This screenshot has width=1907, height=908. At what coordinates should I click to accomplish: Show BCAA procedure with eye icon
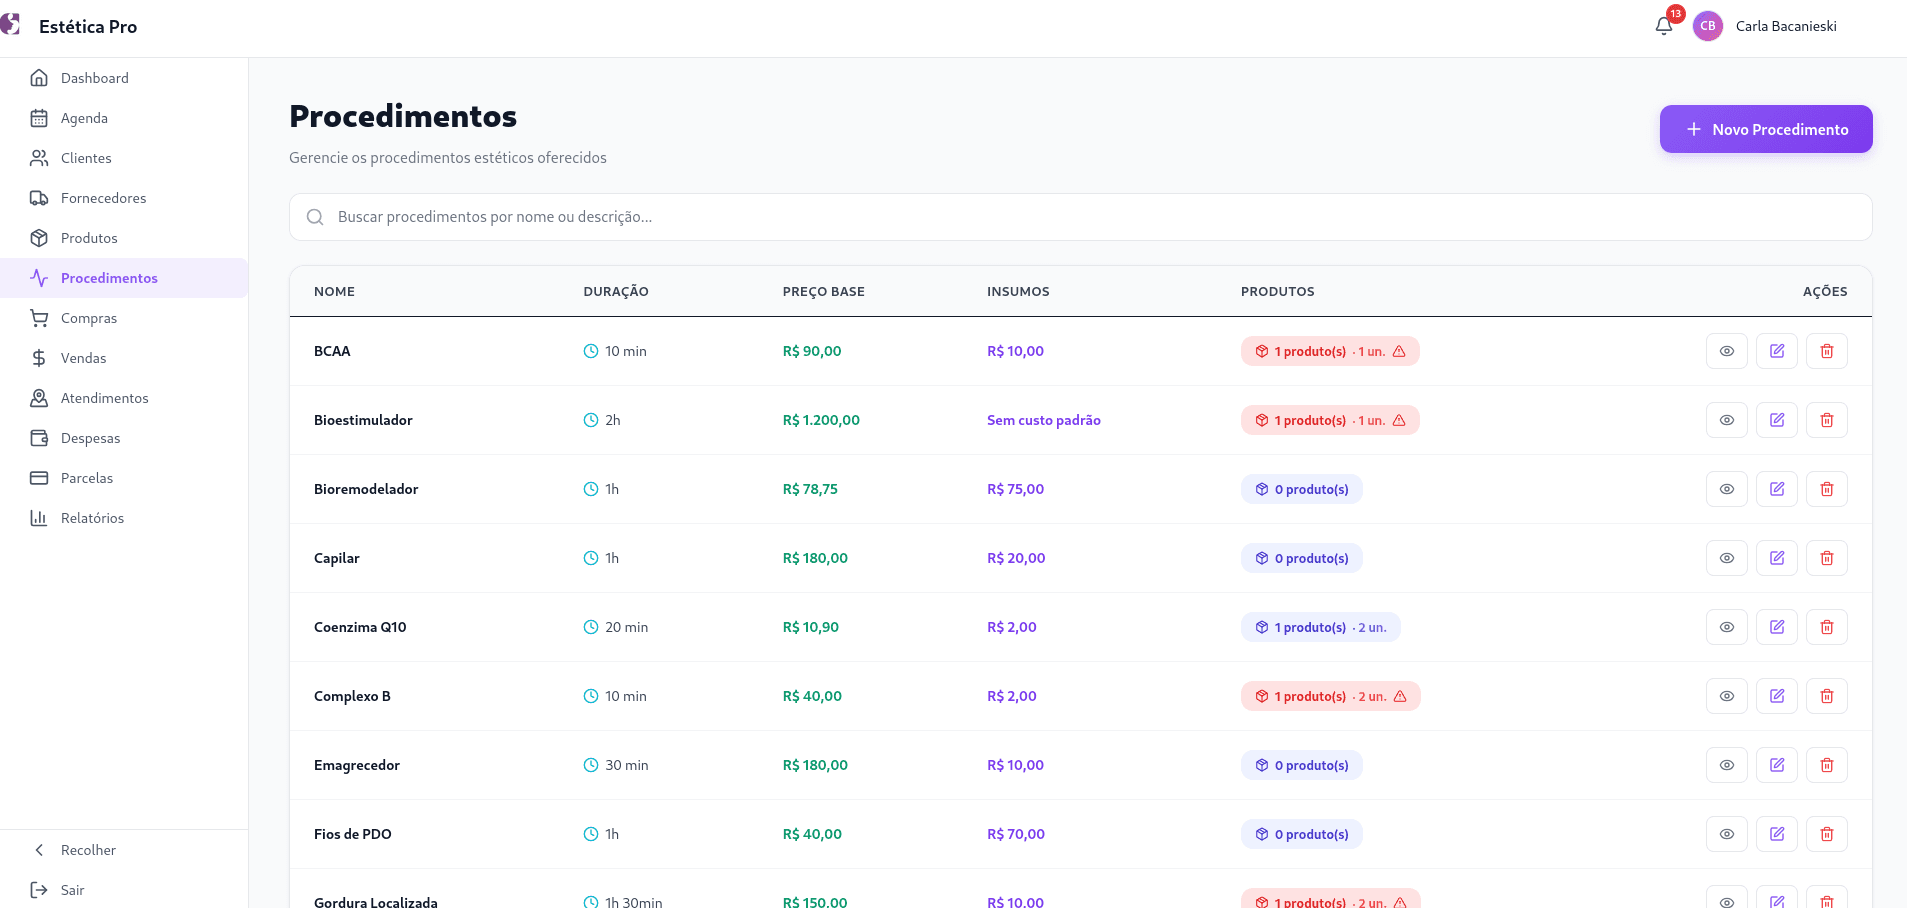tap(1727, 351)
